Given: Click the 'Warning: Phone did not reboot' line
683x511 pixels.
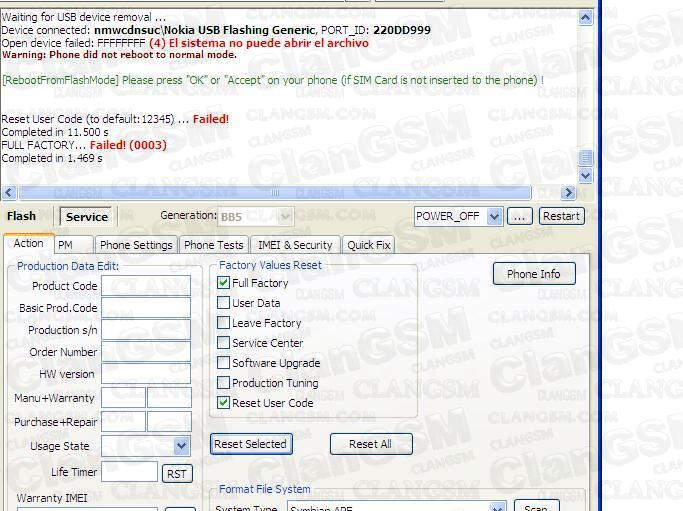Looking at the screenshot, I should 119,55.
